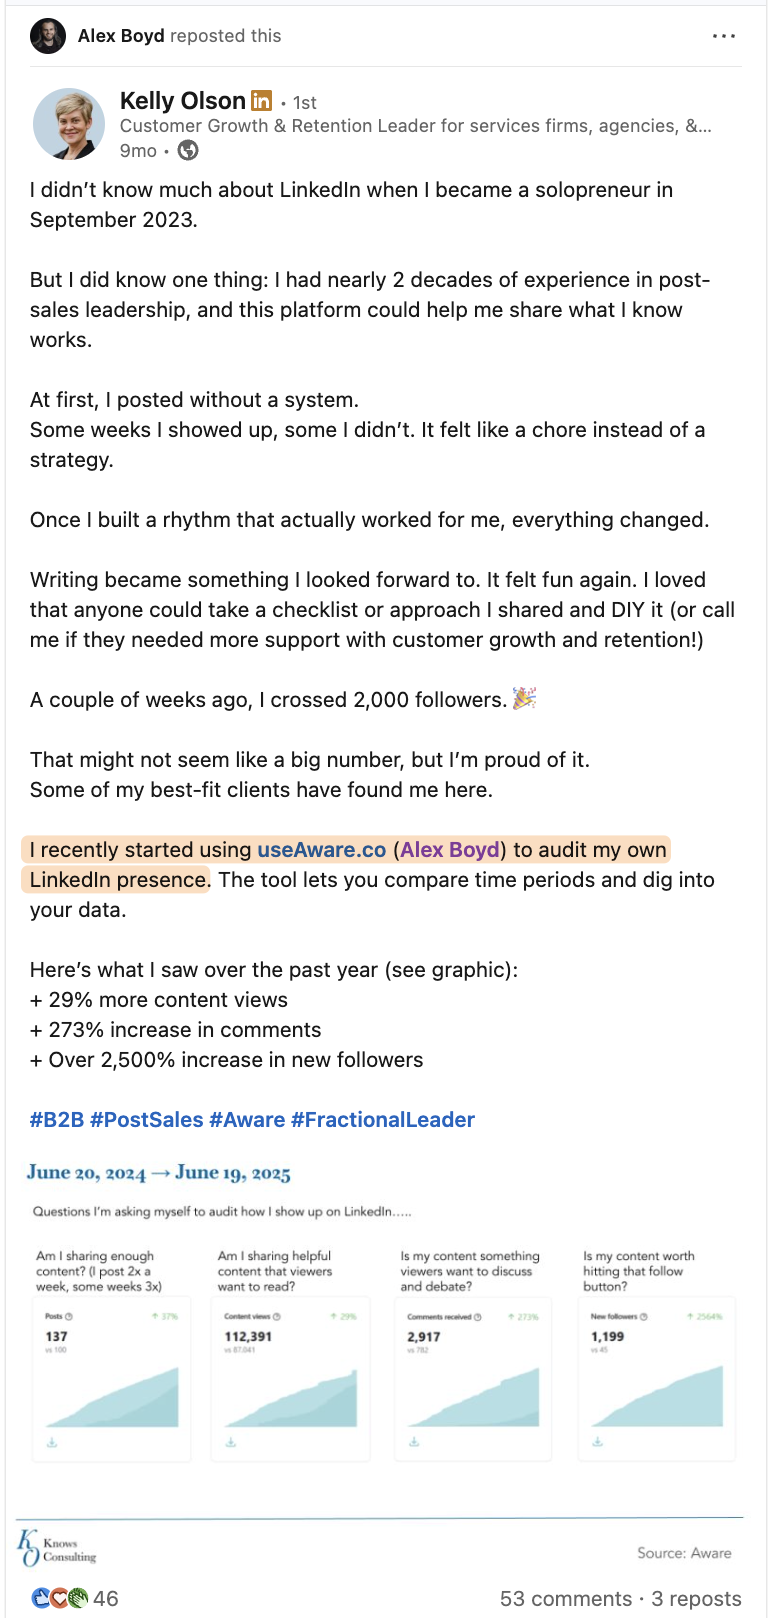The width and height of the screenshot is (772, 1618).
Task: Click the Posts metric tooltip question mark
Action: click(68, 1318)
